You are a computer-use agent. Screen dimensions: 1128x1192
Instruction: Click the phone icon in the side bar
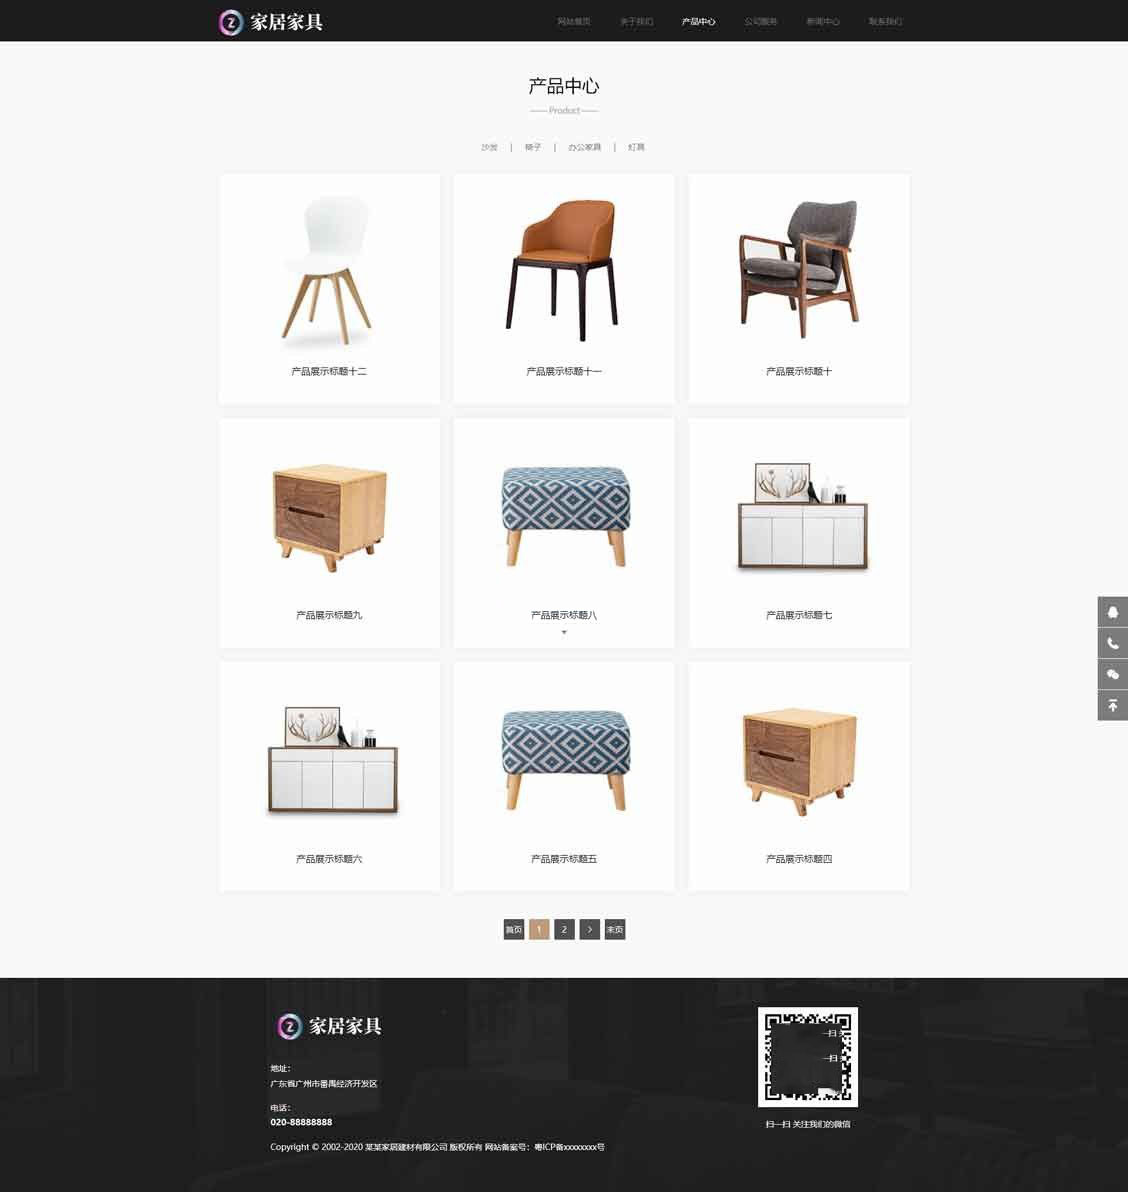click(x=1112, y=643)
